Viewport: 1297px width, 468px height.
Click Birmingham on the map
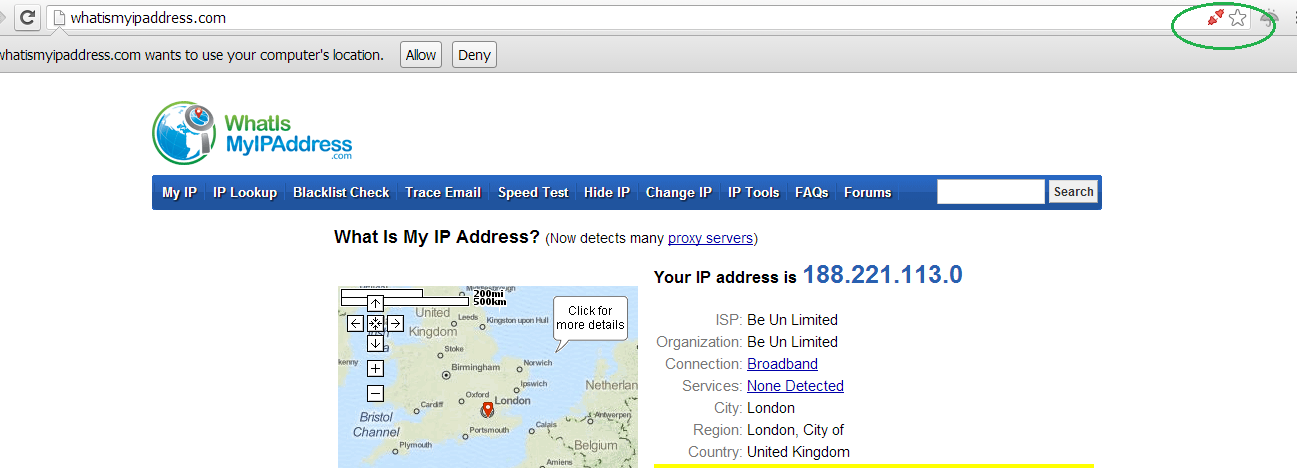coord(475,368)
